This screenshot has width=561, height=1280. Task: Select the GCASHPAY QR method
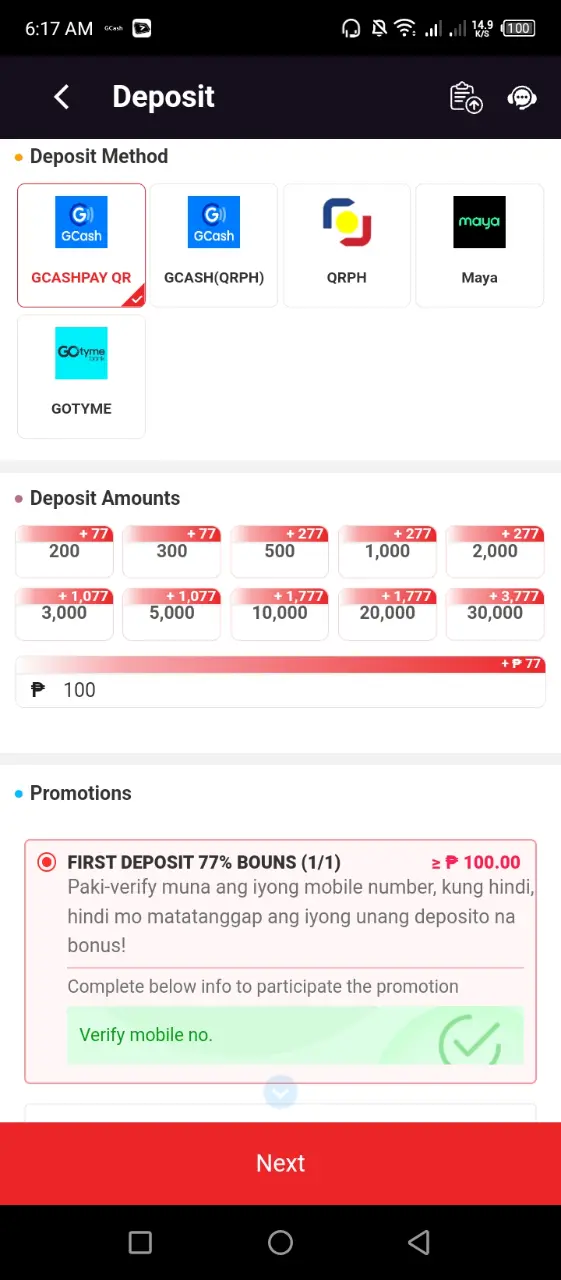pos(81,245)
